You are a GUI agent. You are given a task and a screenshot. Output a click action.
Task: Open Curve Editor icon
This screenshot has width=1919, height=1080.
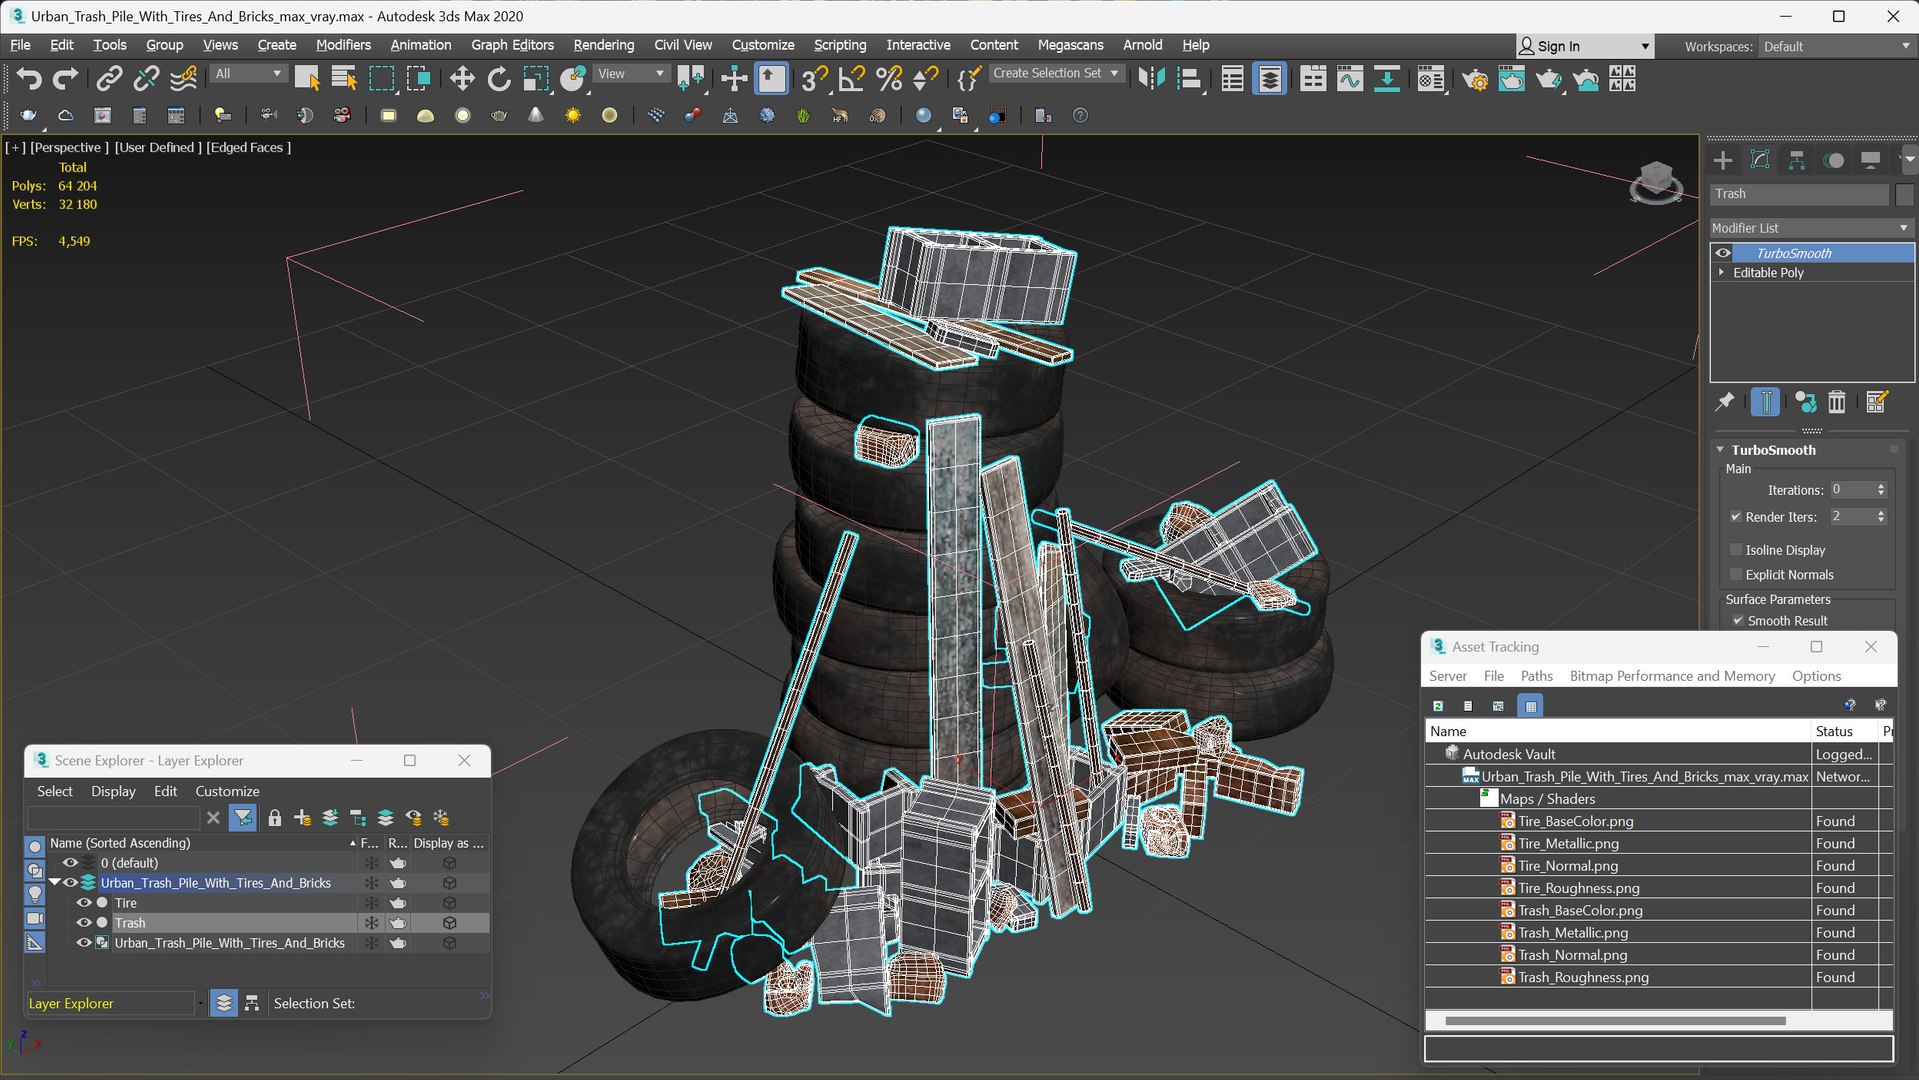(1350, 79)
